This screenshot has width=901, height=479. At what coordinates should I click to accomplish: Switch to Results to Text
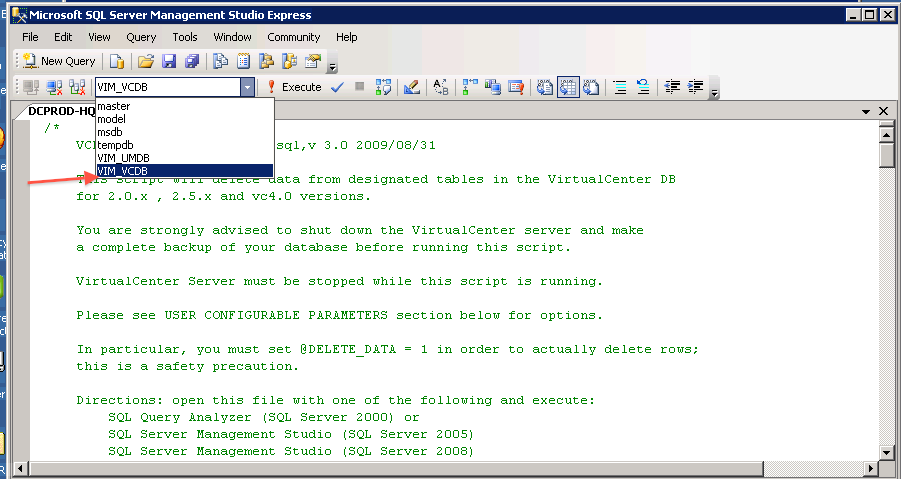click(545, 87)
